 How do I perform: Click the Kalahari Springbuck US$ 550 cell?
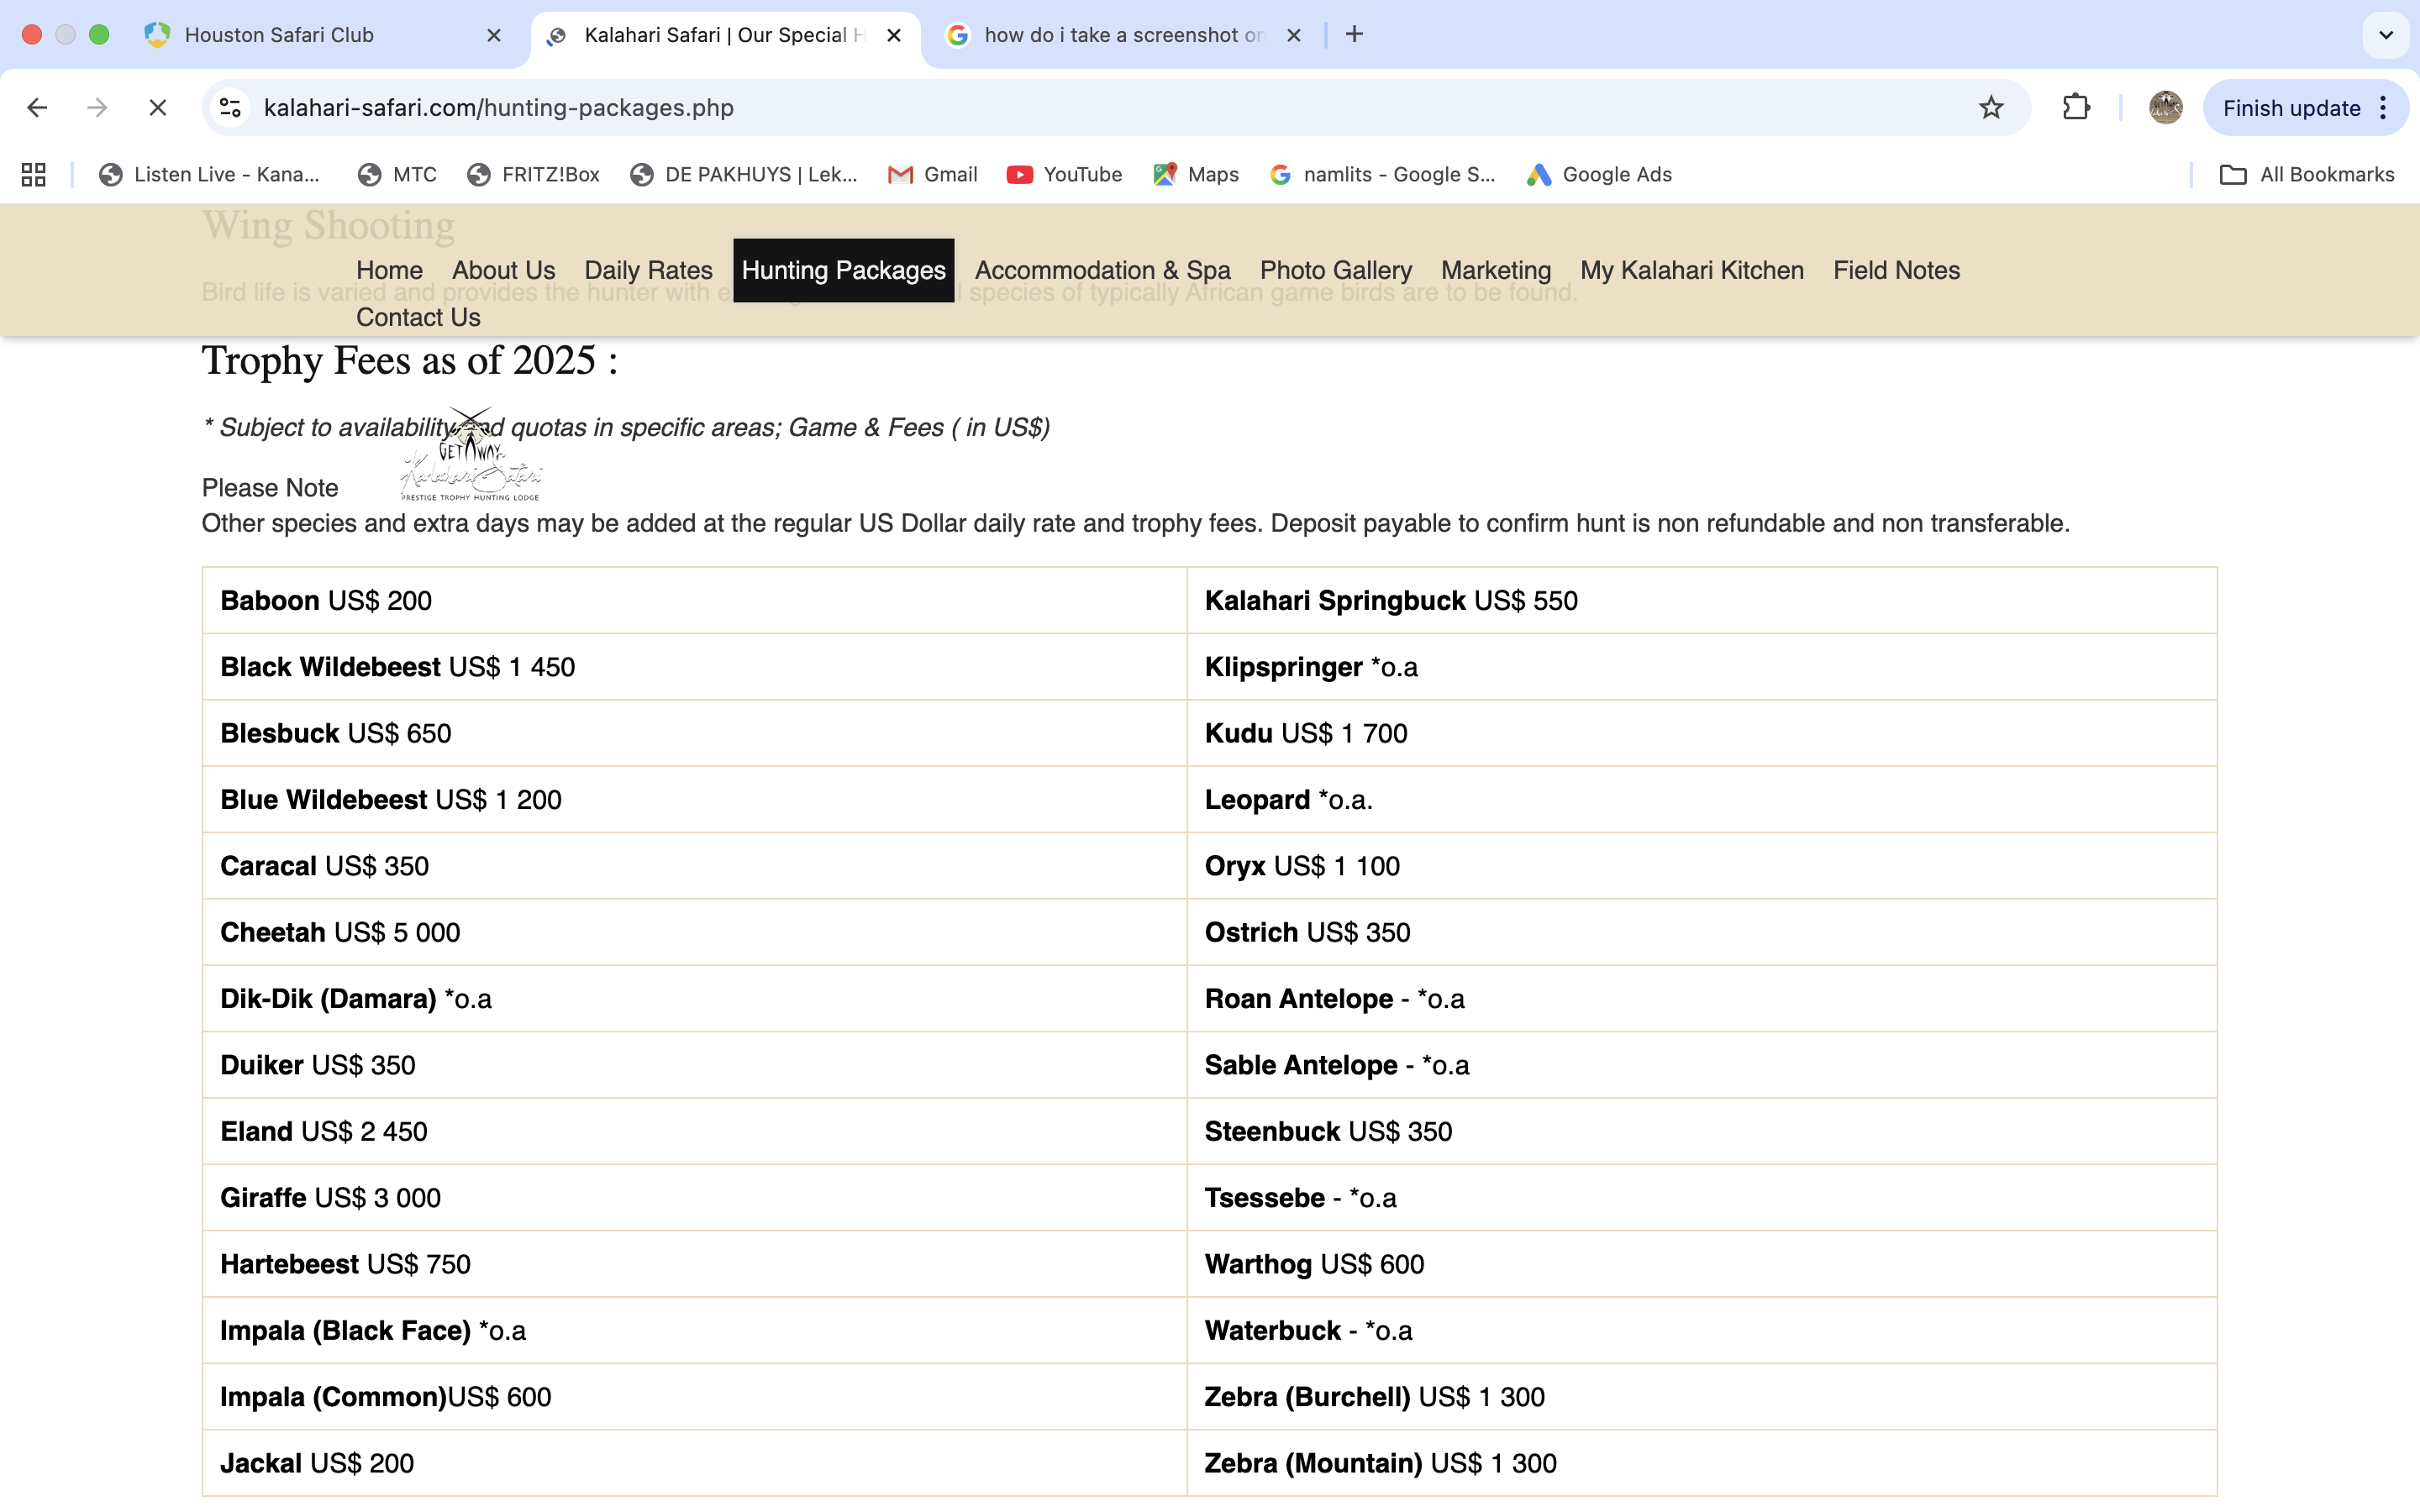point(1702,601)
